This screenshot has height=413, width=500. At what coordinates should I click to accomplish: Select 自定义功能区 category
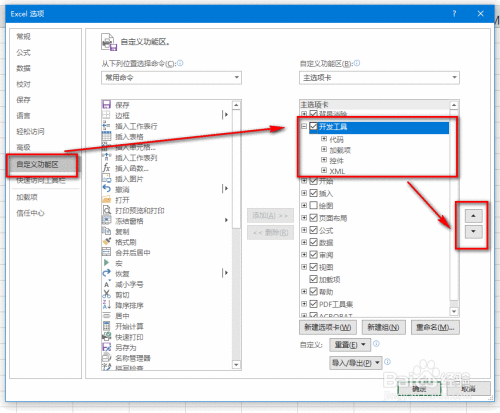[x=42, y=164]
